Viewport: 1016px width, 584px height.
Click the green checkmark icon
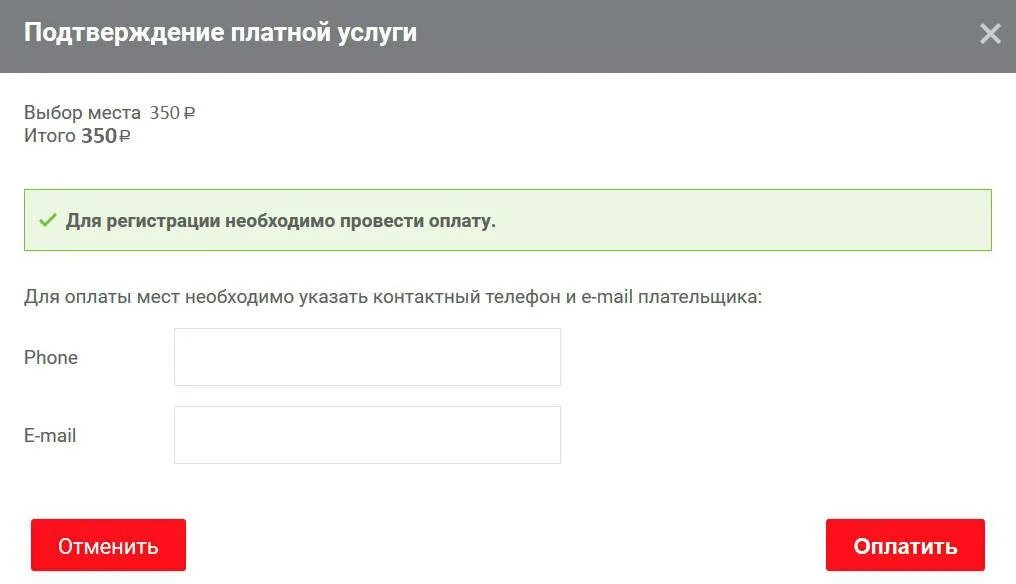(46, 220)
